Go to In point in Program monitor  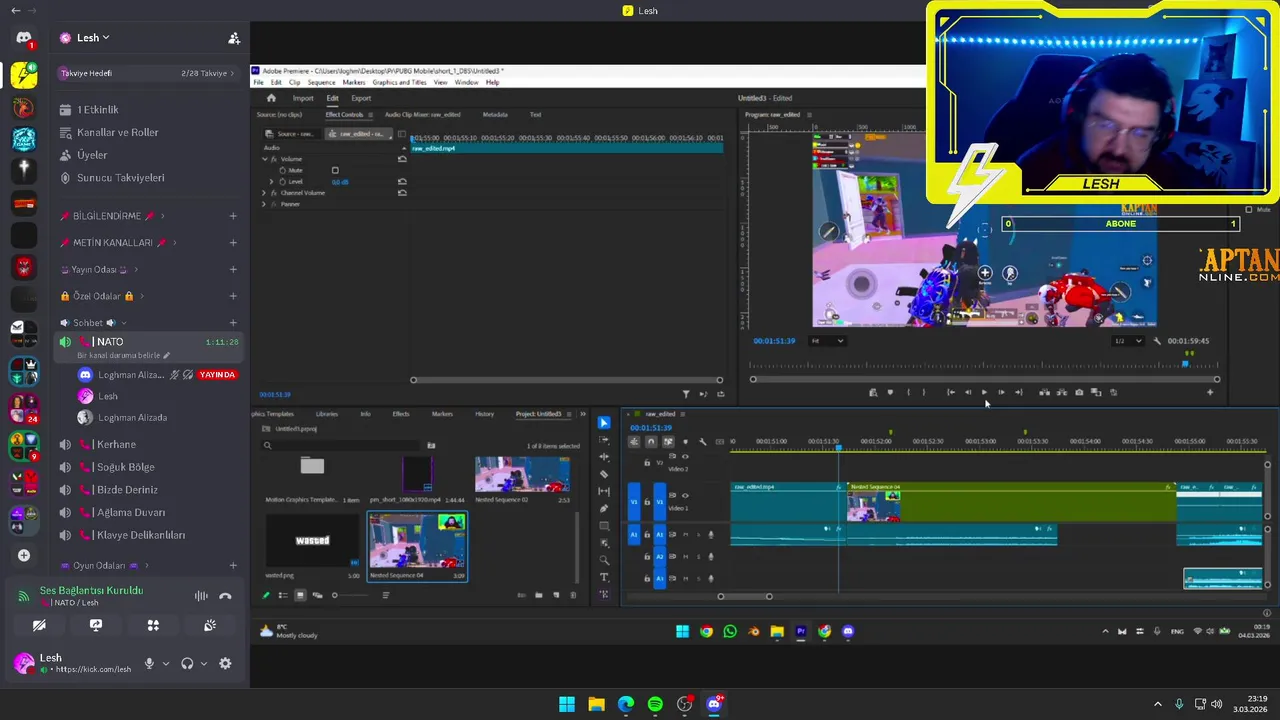point(951,392)
